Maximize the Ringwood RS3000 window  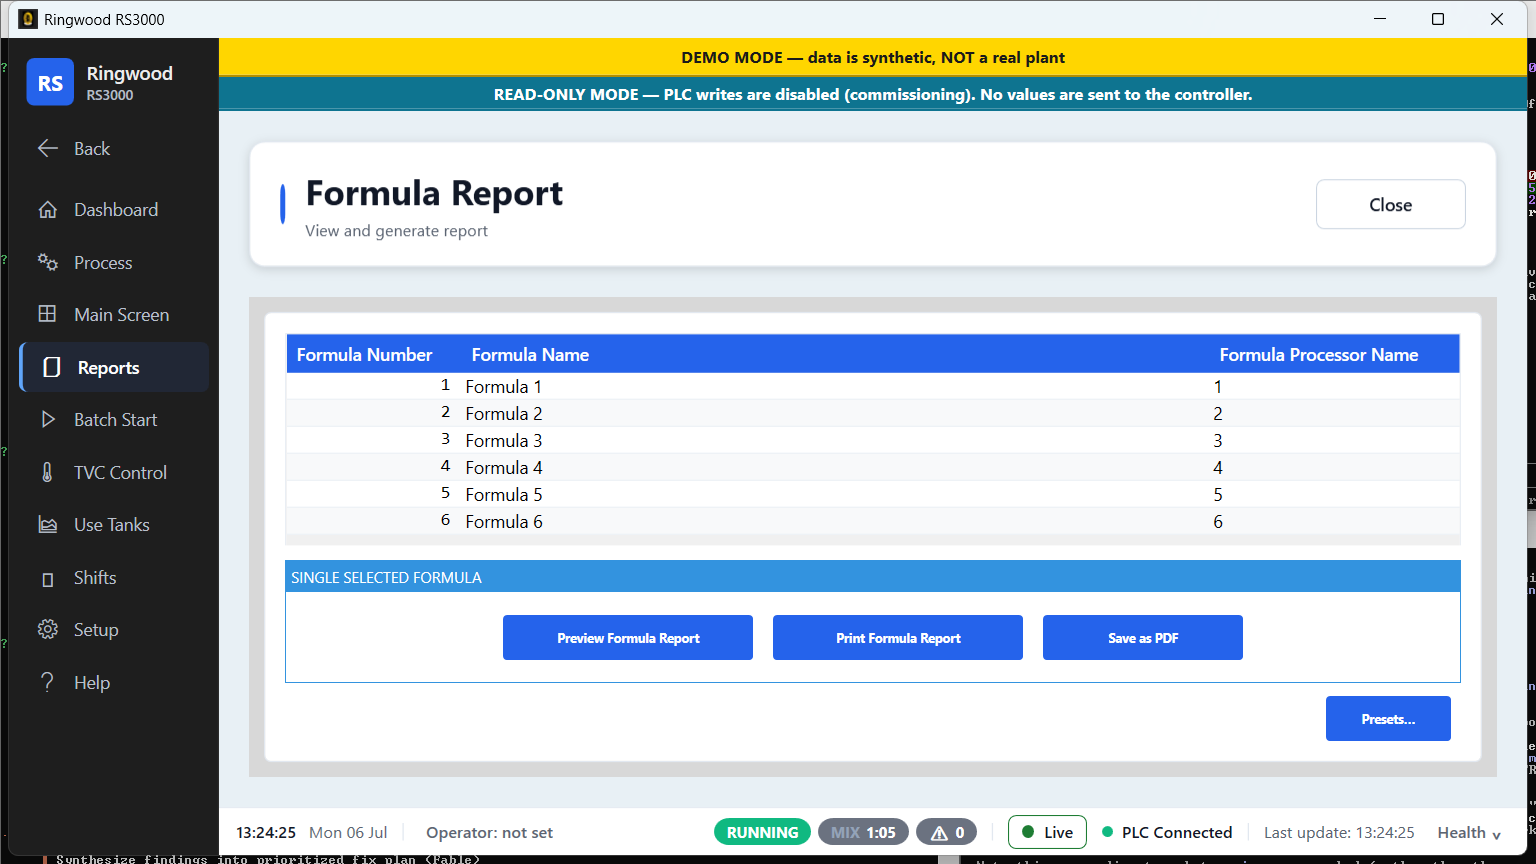[1438, 19]
